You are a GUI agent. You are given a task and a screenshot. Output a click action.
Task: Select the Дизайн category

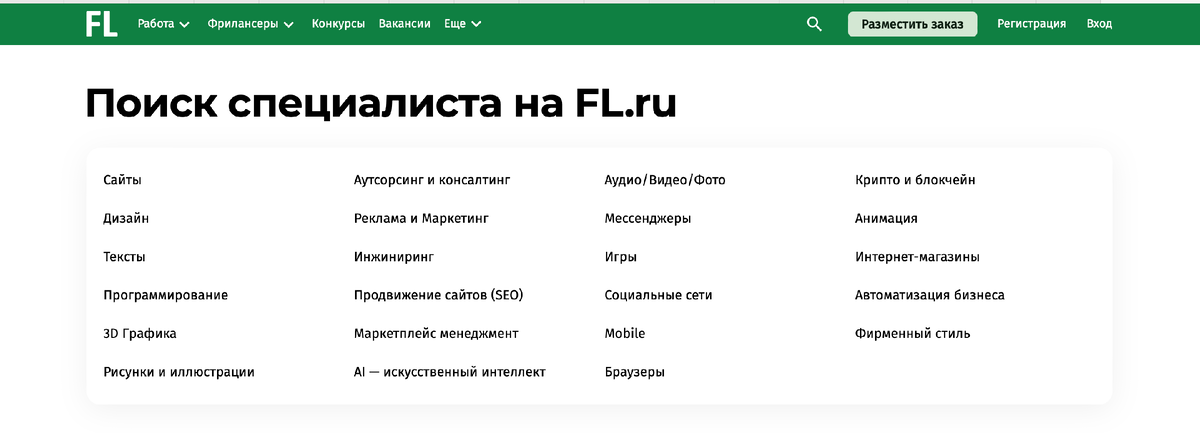coord(126,218)
